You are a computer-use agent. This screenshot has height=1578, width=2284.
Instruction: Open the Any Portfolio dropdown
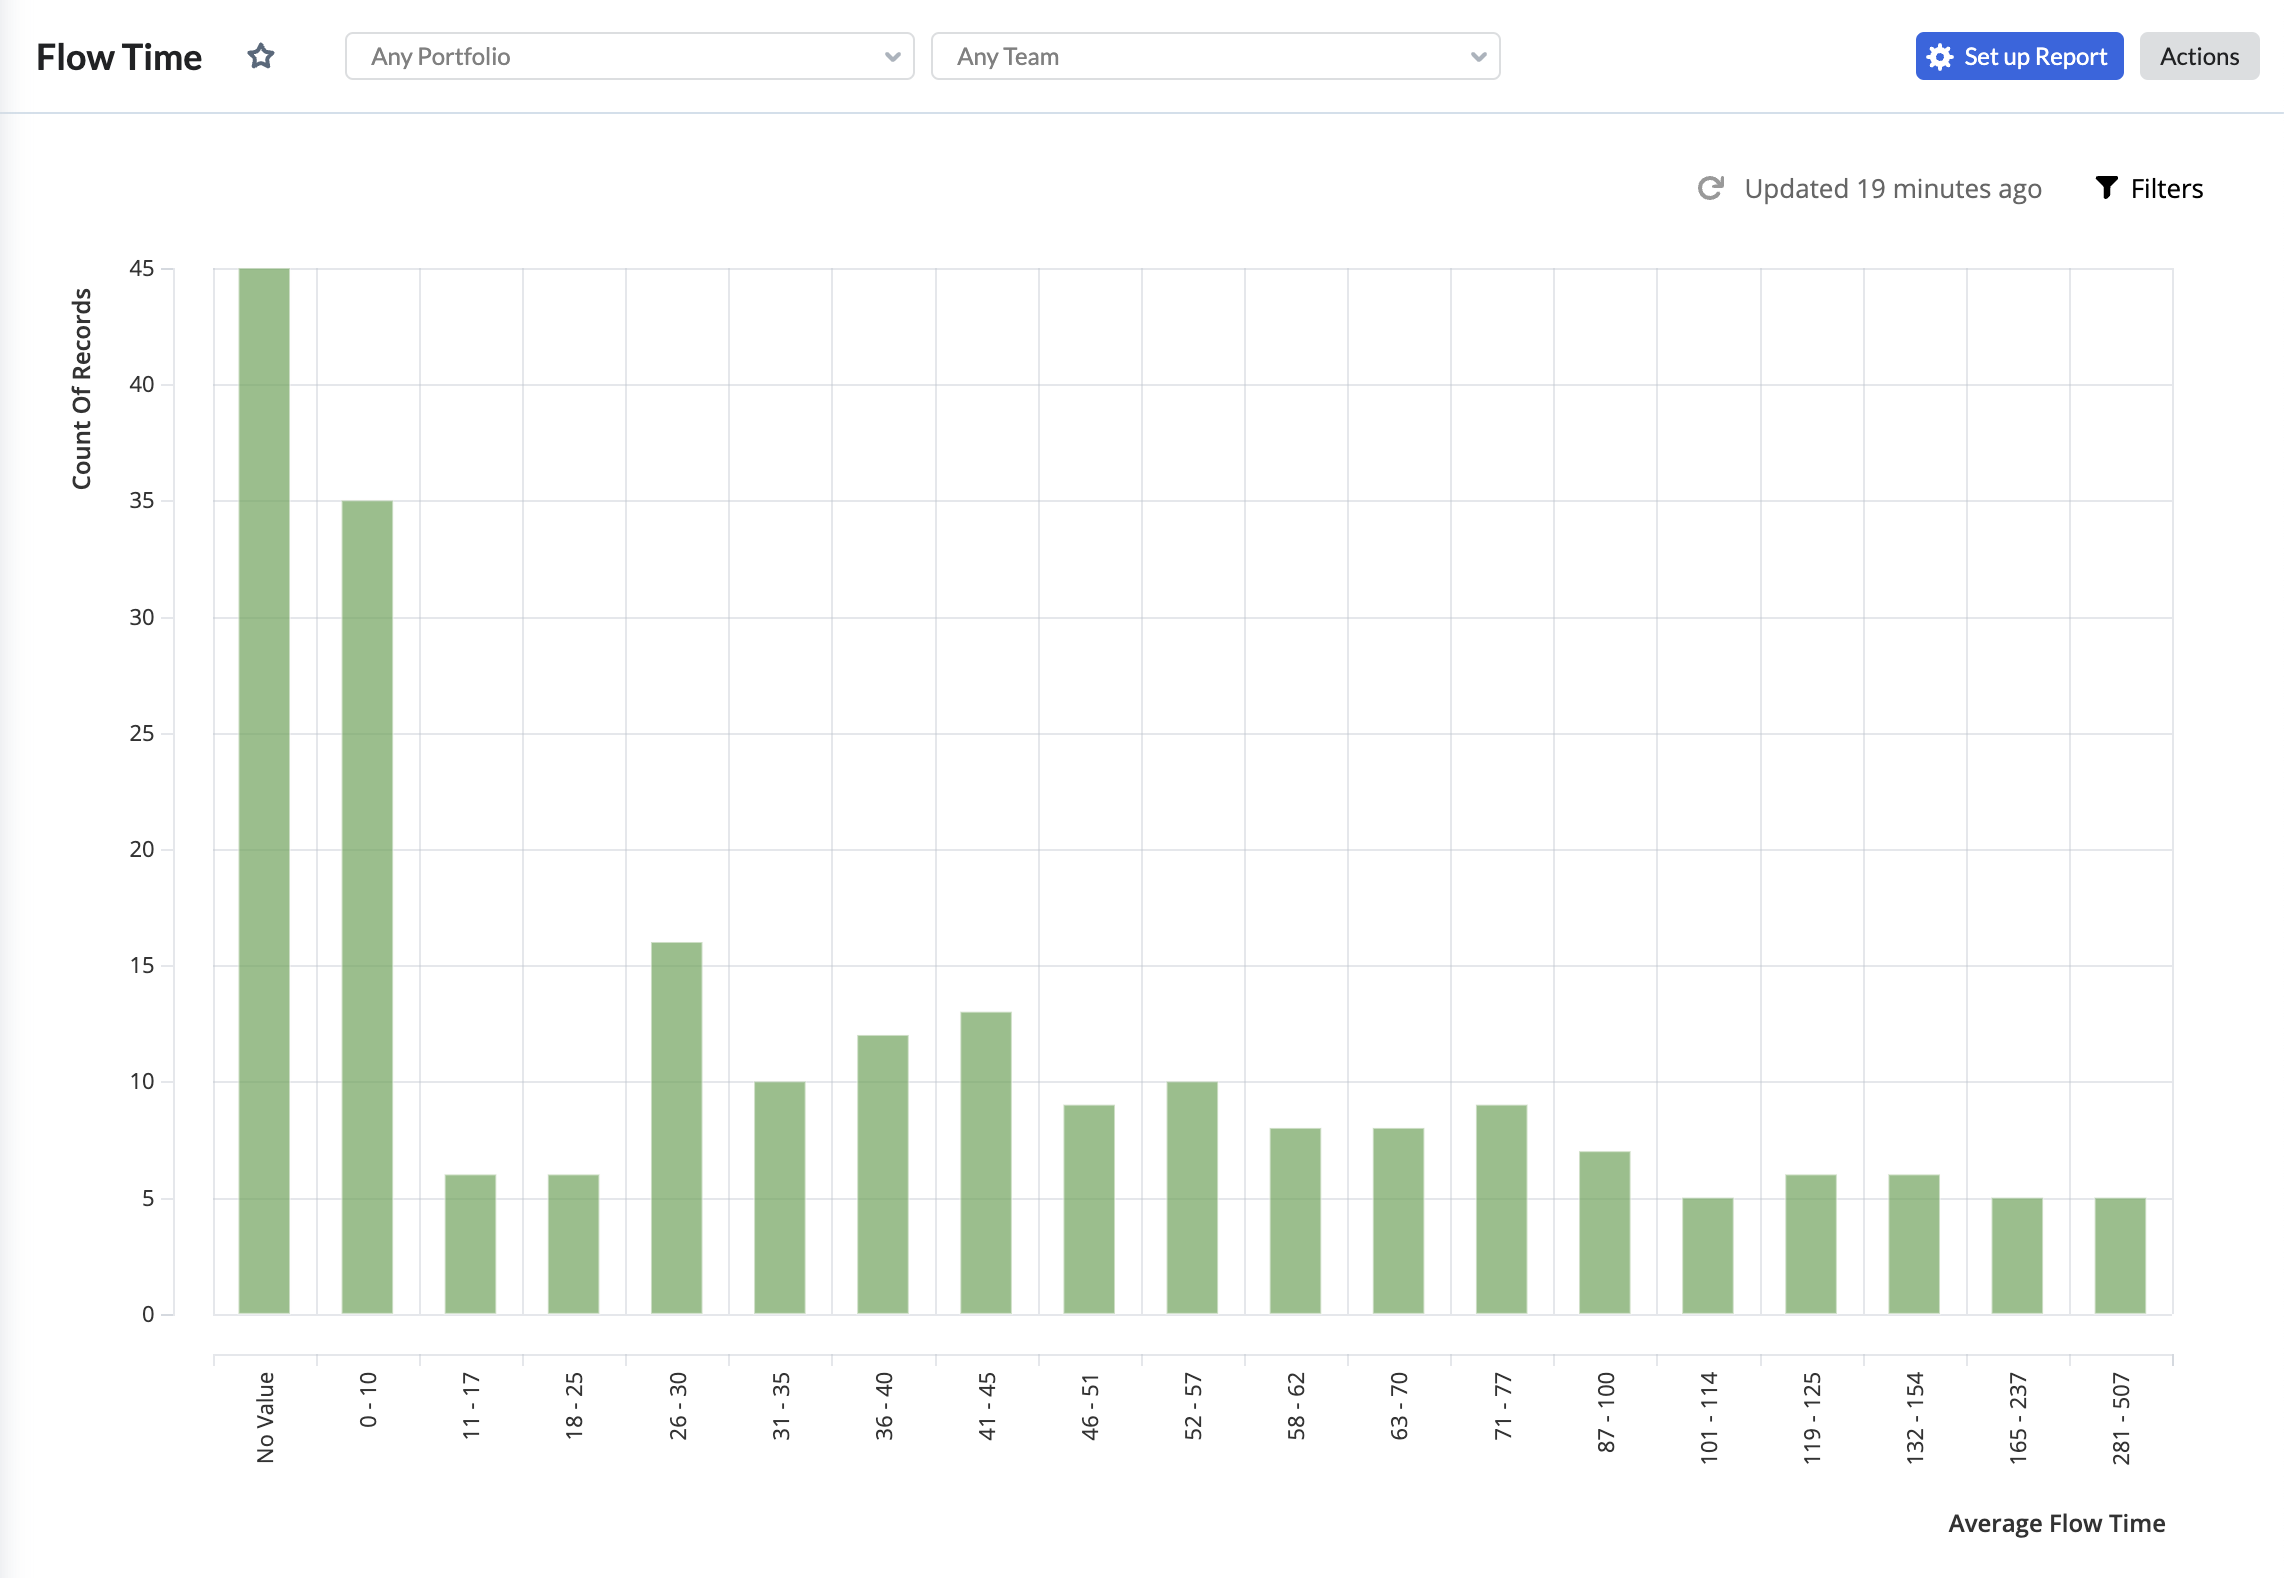[x=629, y=56]
